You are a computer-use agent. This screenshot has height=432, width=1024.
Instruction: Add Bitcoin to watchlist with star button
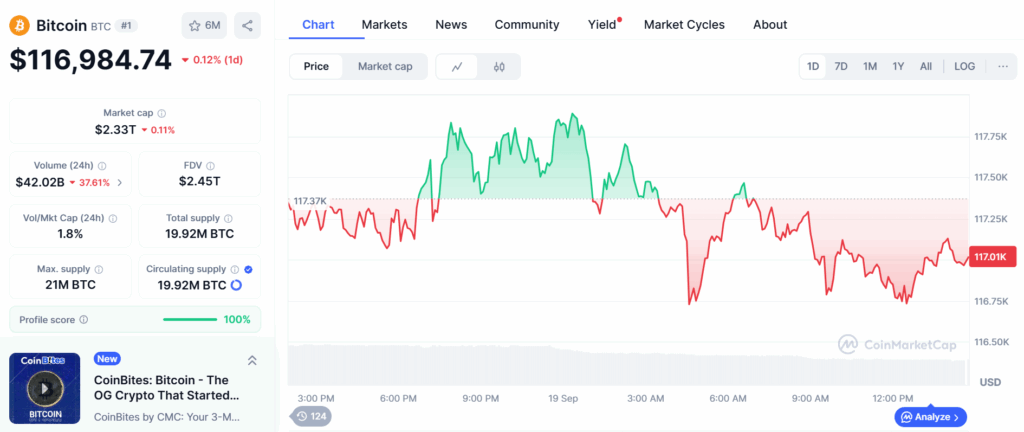[204, 25]
